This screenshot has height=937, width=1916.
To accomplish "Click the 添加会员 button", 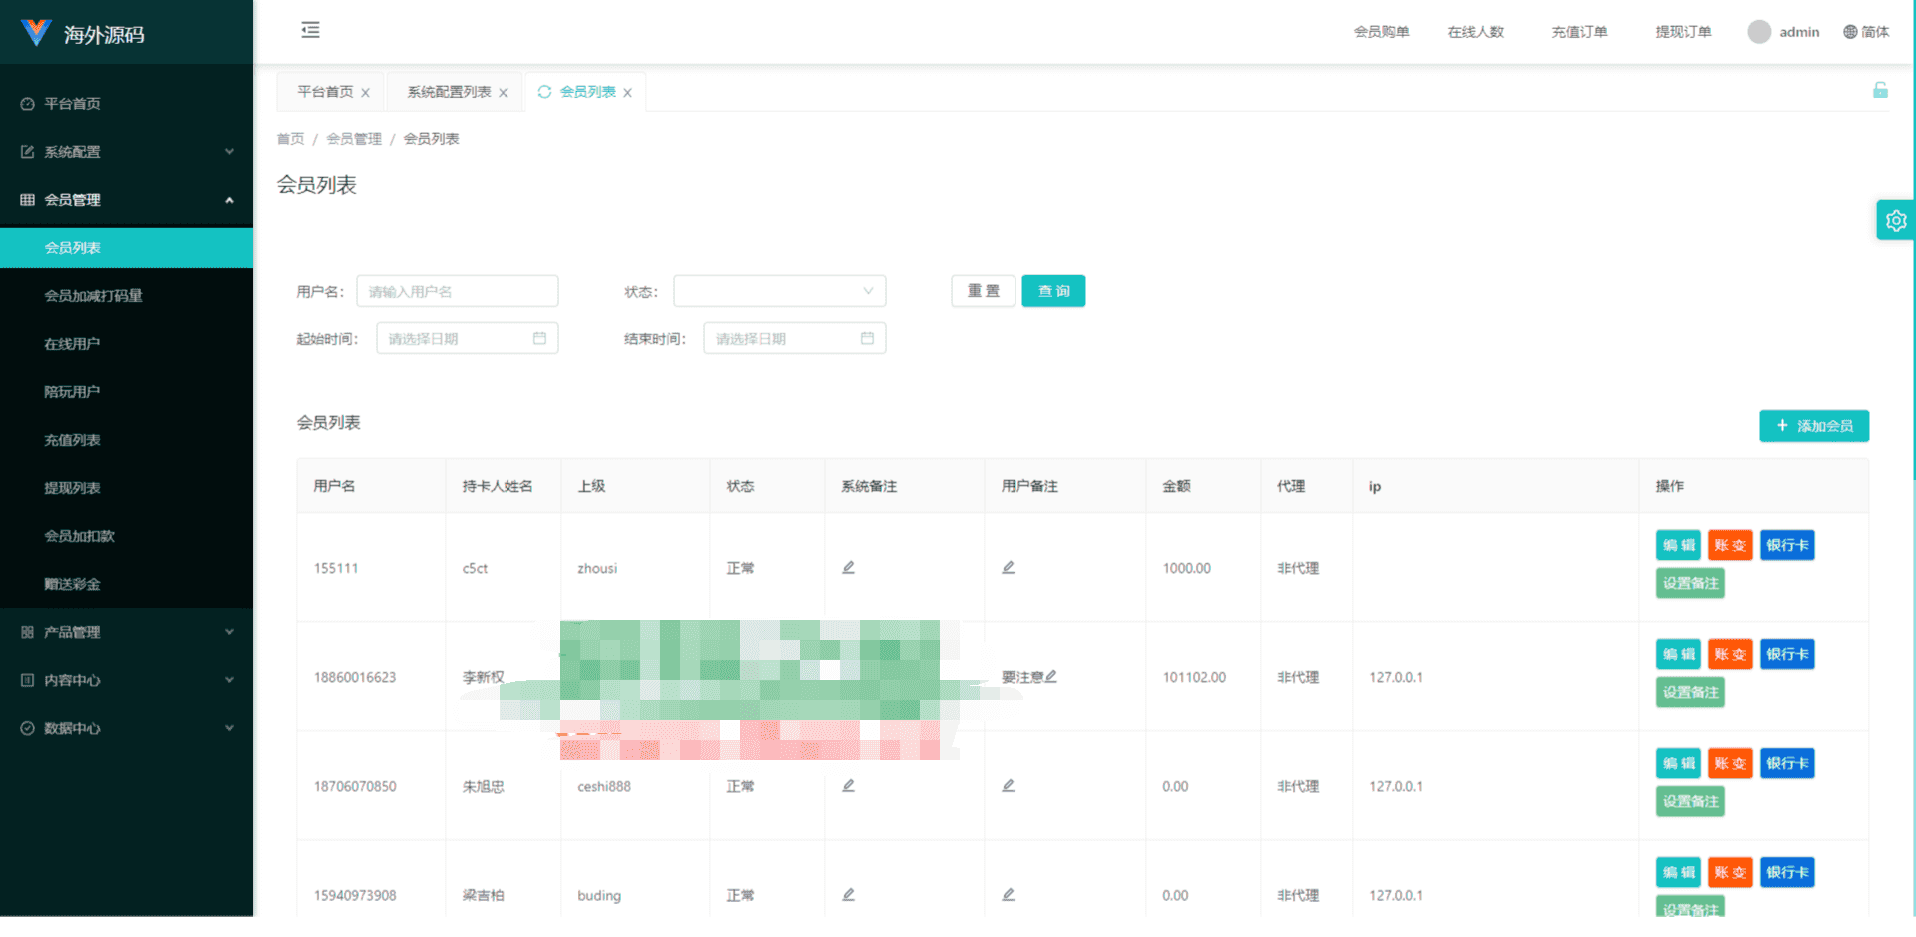I will coord(1814,426).
